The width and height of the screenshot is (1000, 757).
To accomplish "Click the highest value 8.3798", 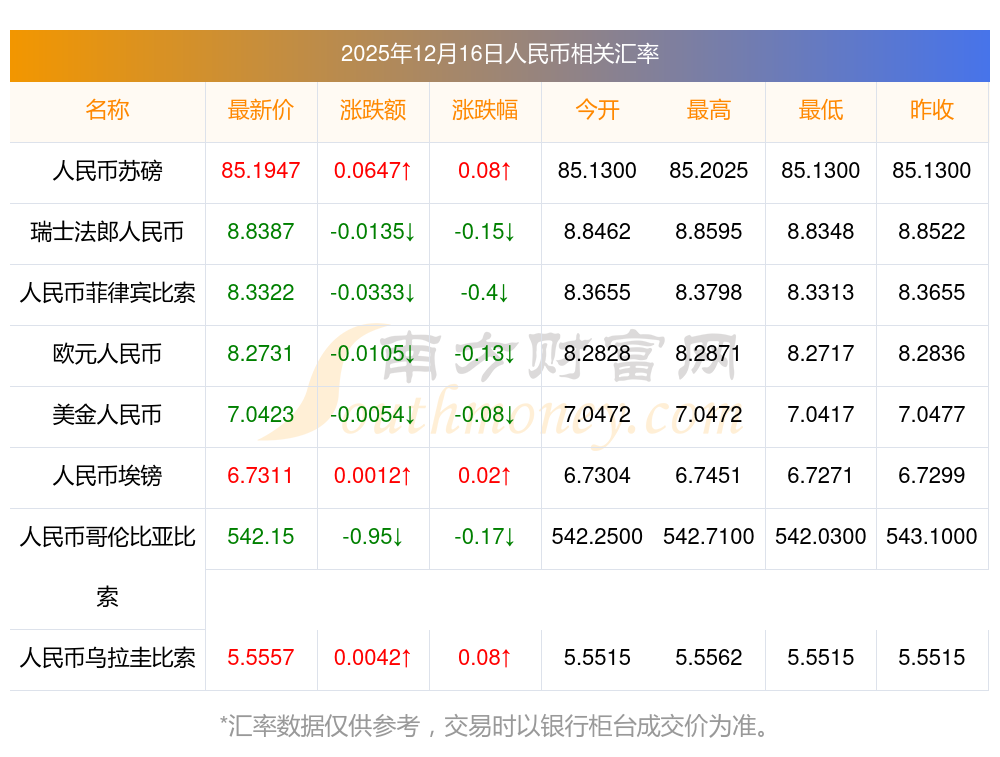I will point(709,292).
